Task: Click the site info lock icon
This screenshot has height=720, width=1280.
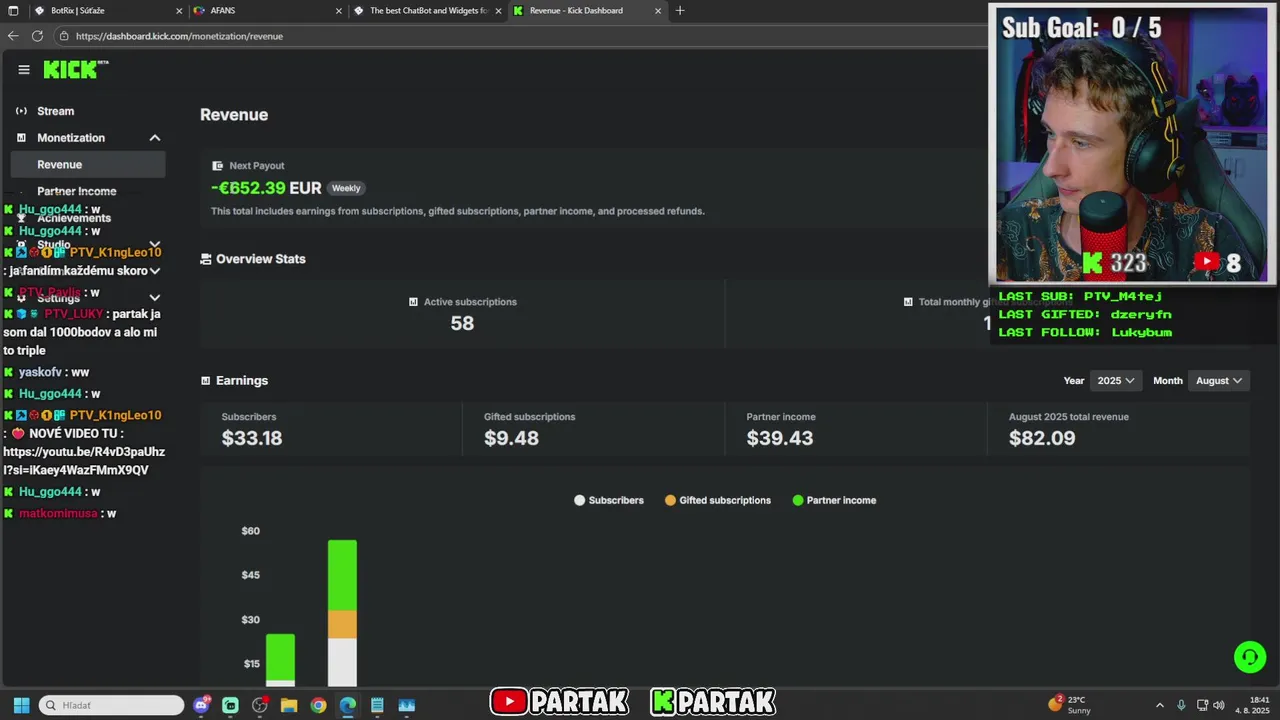Action: [x=64, y=36]
